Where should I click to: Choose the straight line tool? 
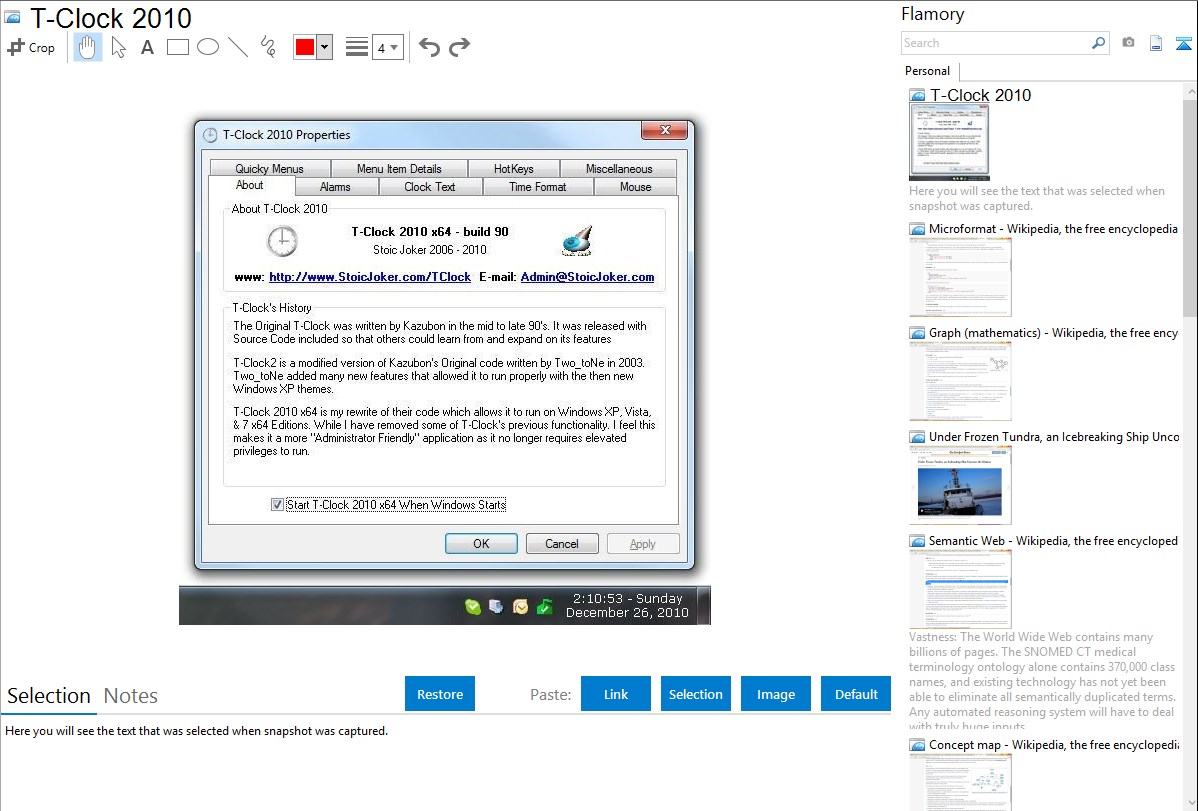(x=238, y=47)
